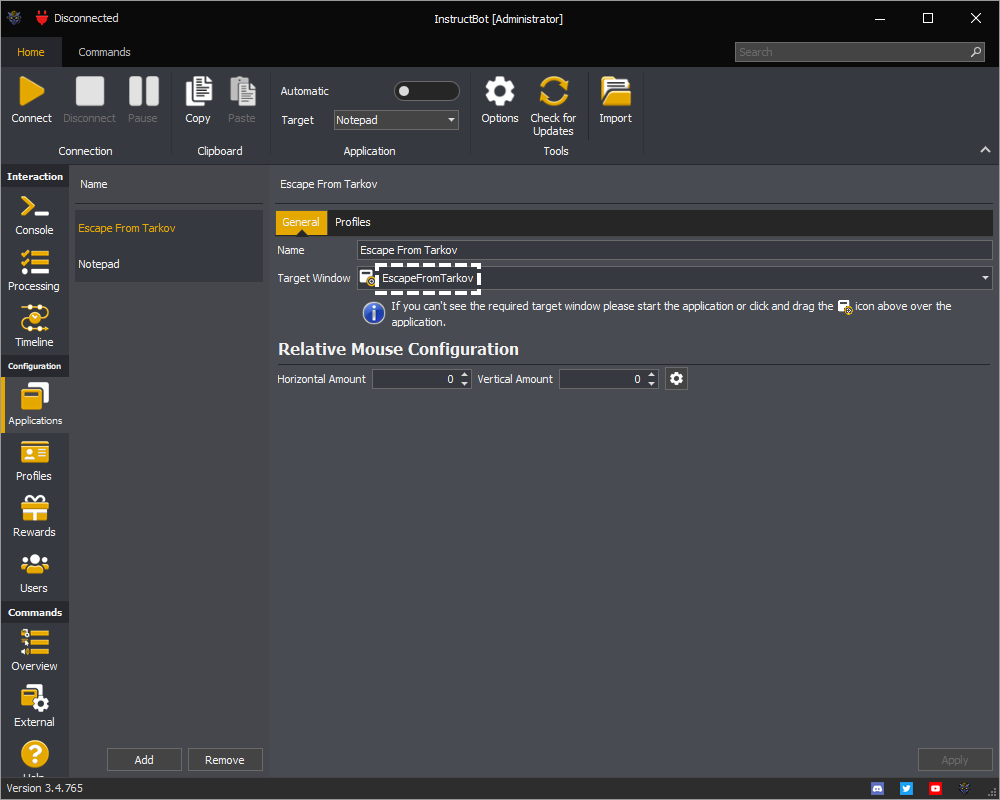Viewport: 1000px width, 800px height.
Task: Click the Name column header
Action: (94, 184)
